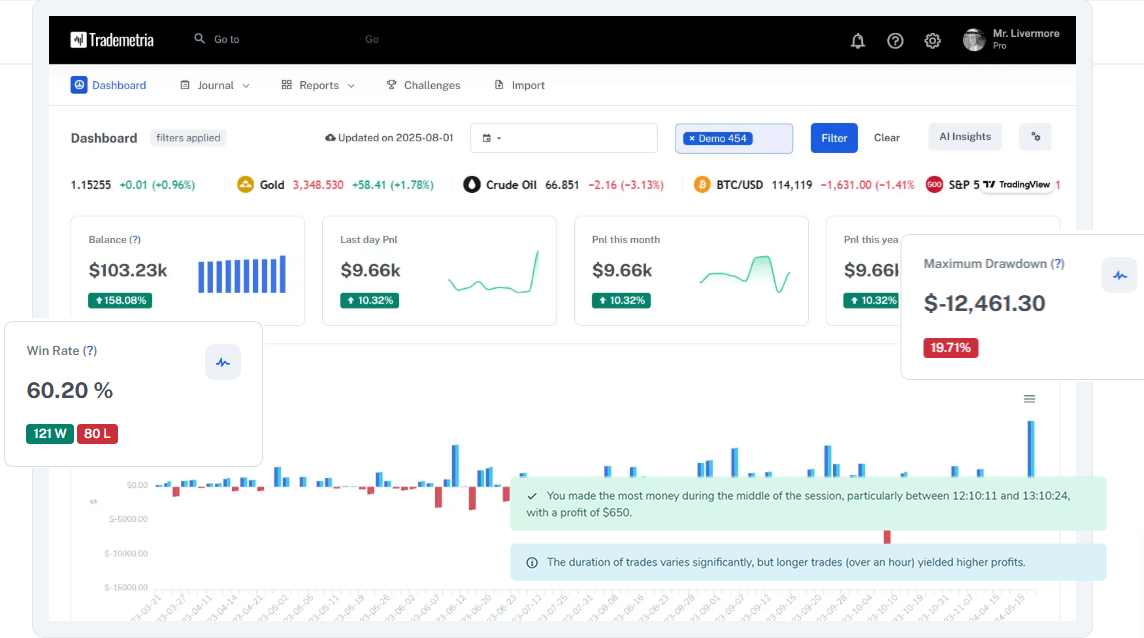Click the 80 L losses badge
Screen dimensions: 1144x638
coord(97,434)
